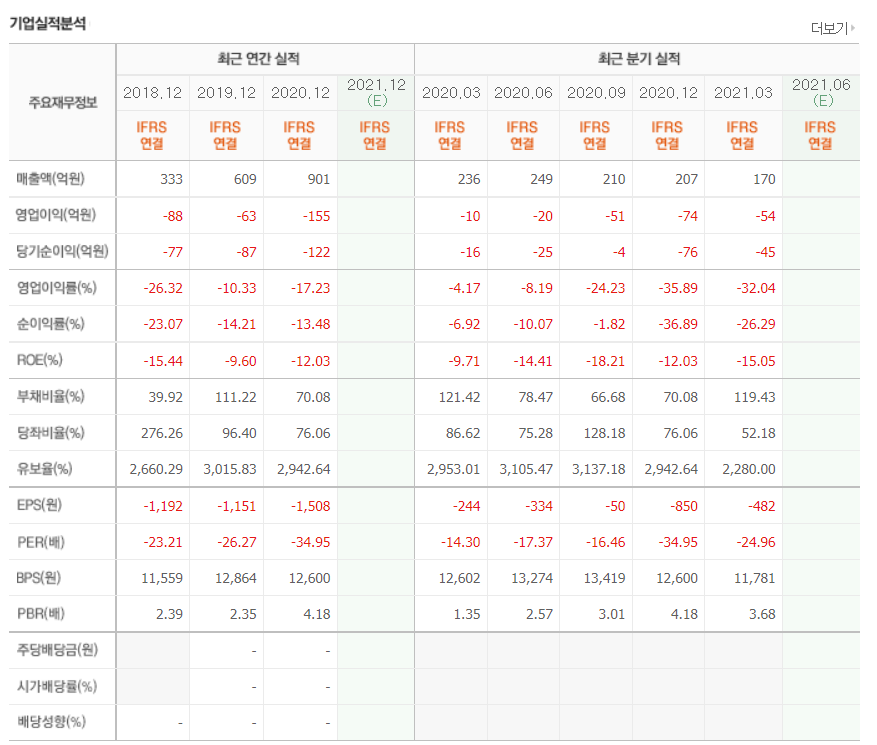Click the quick ratio value 128.18
This screenshot has height=745, width=877.
tap(605, 433)
